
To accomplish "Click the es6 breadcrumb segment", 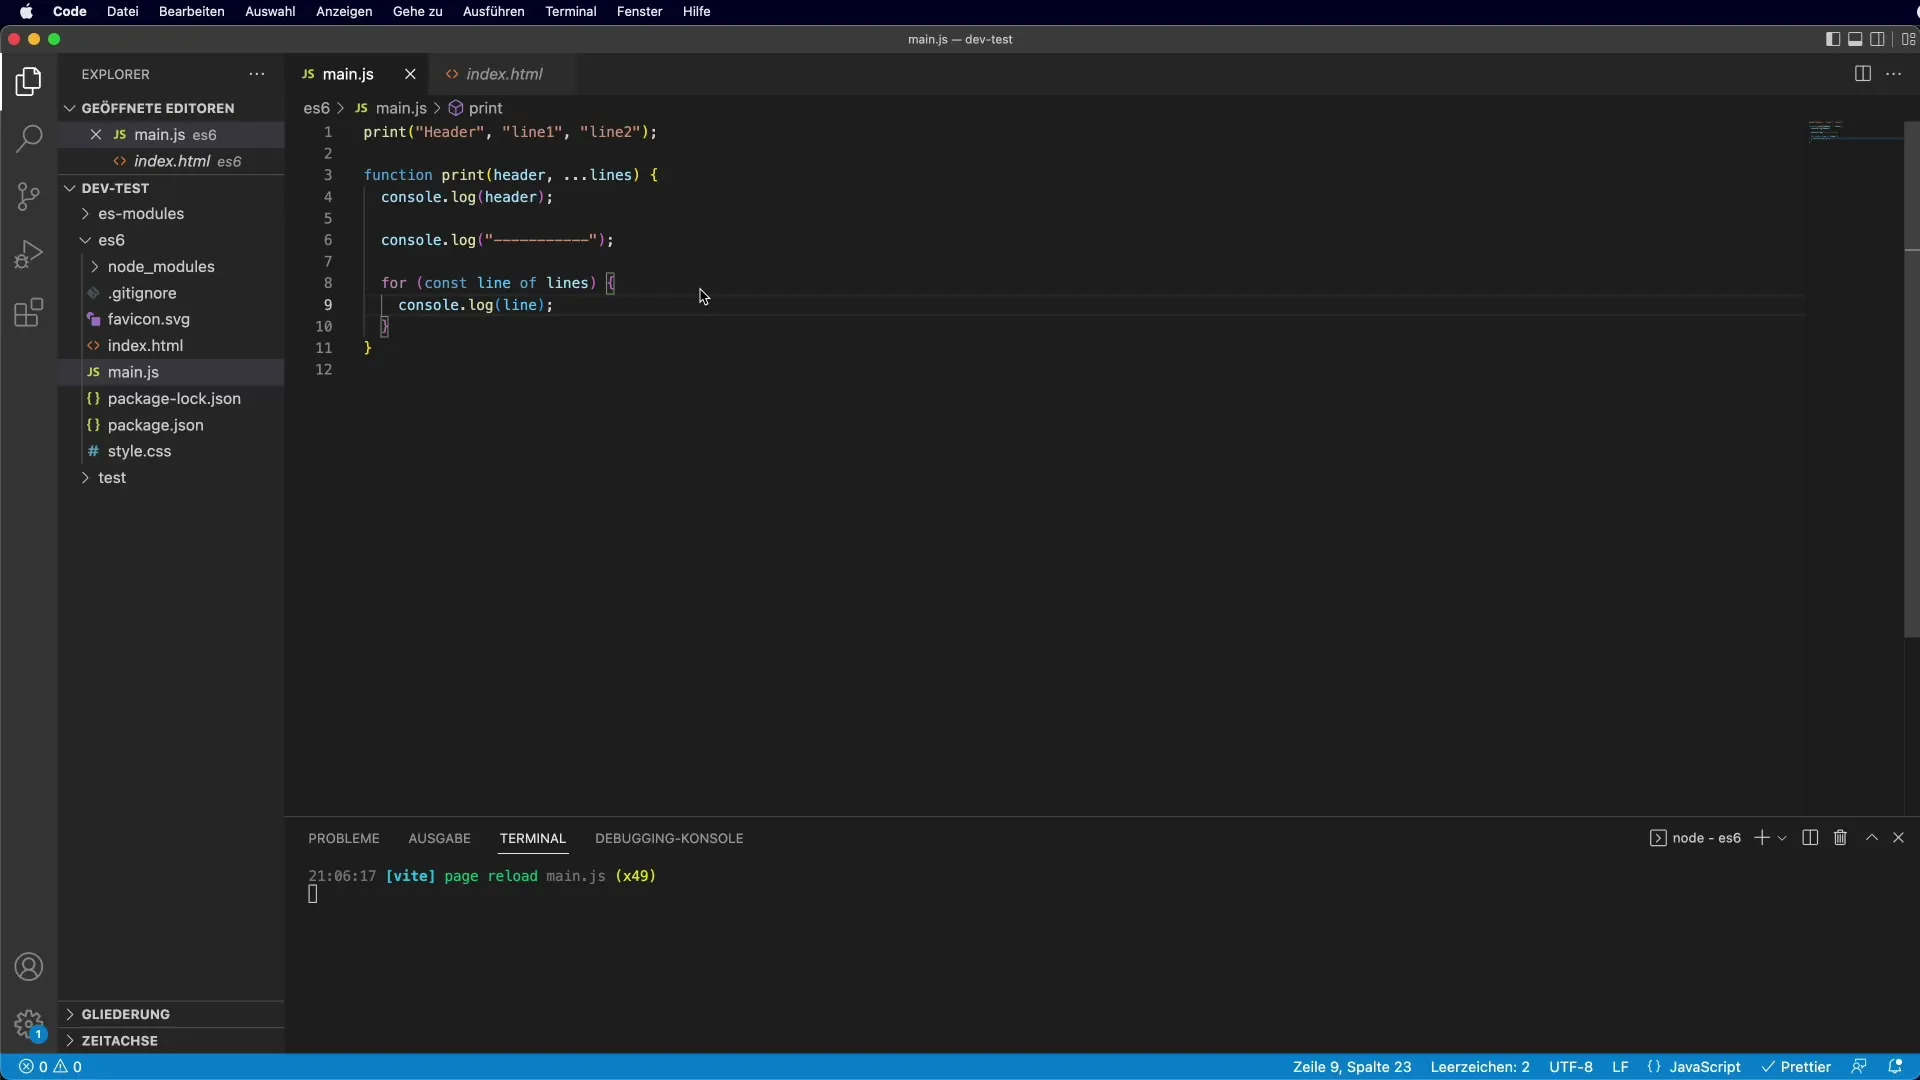I will coord(316,108).
